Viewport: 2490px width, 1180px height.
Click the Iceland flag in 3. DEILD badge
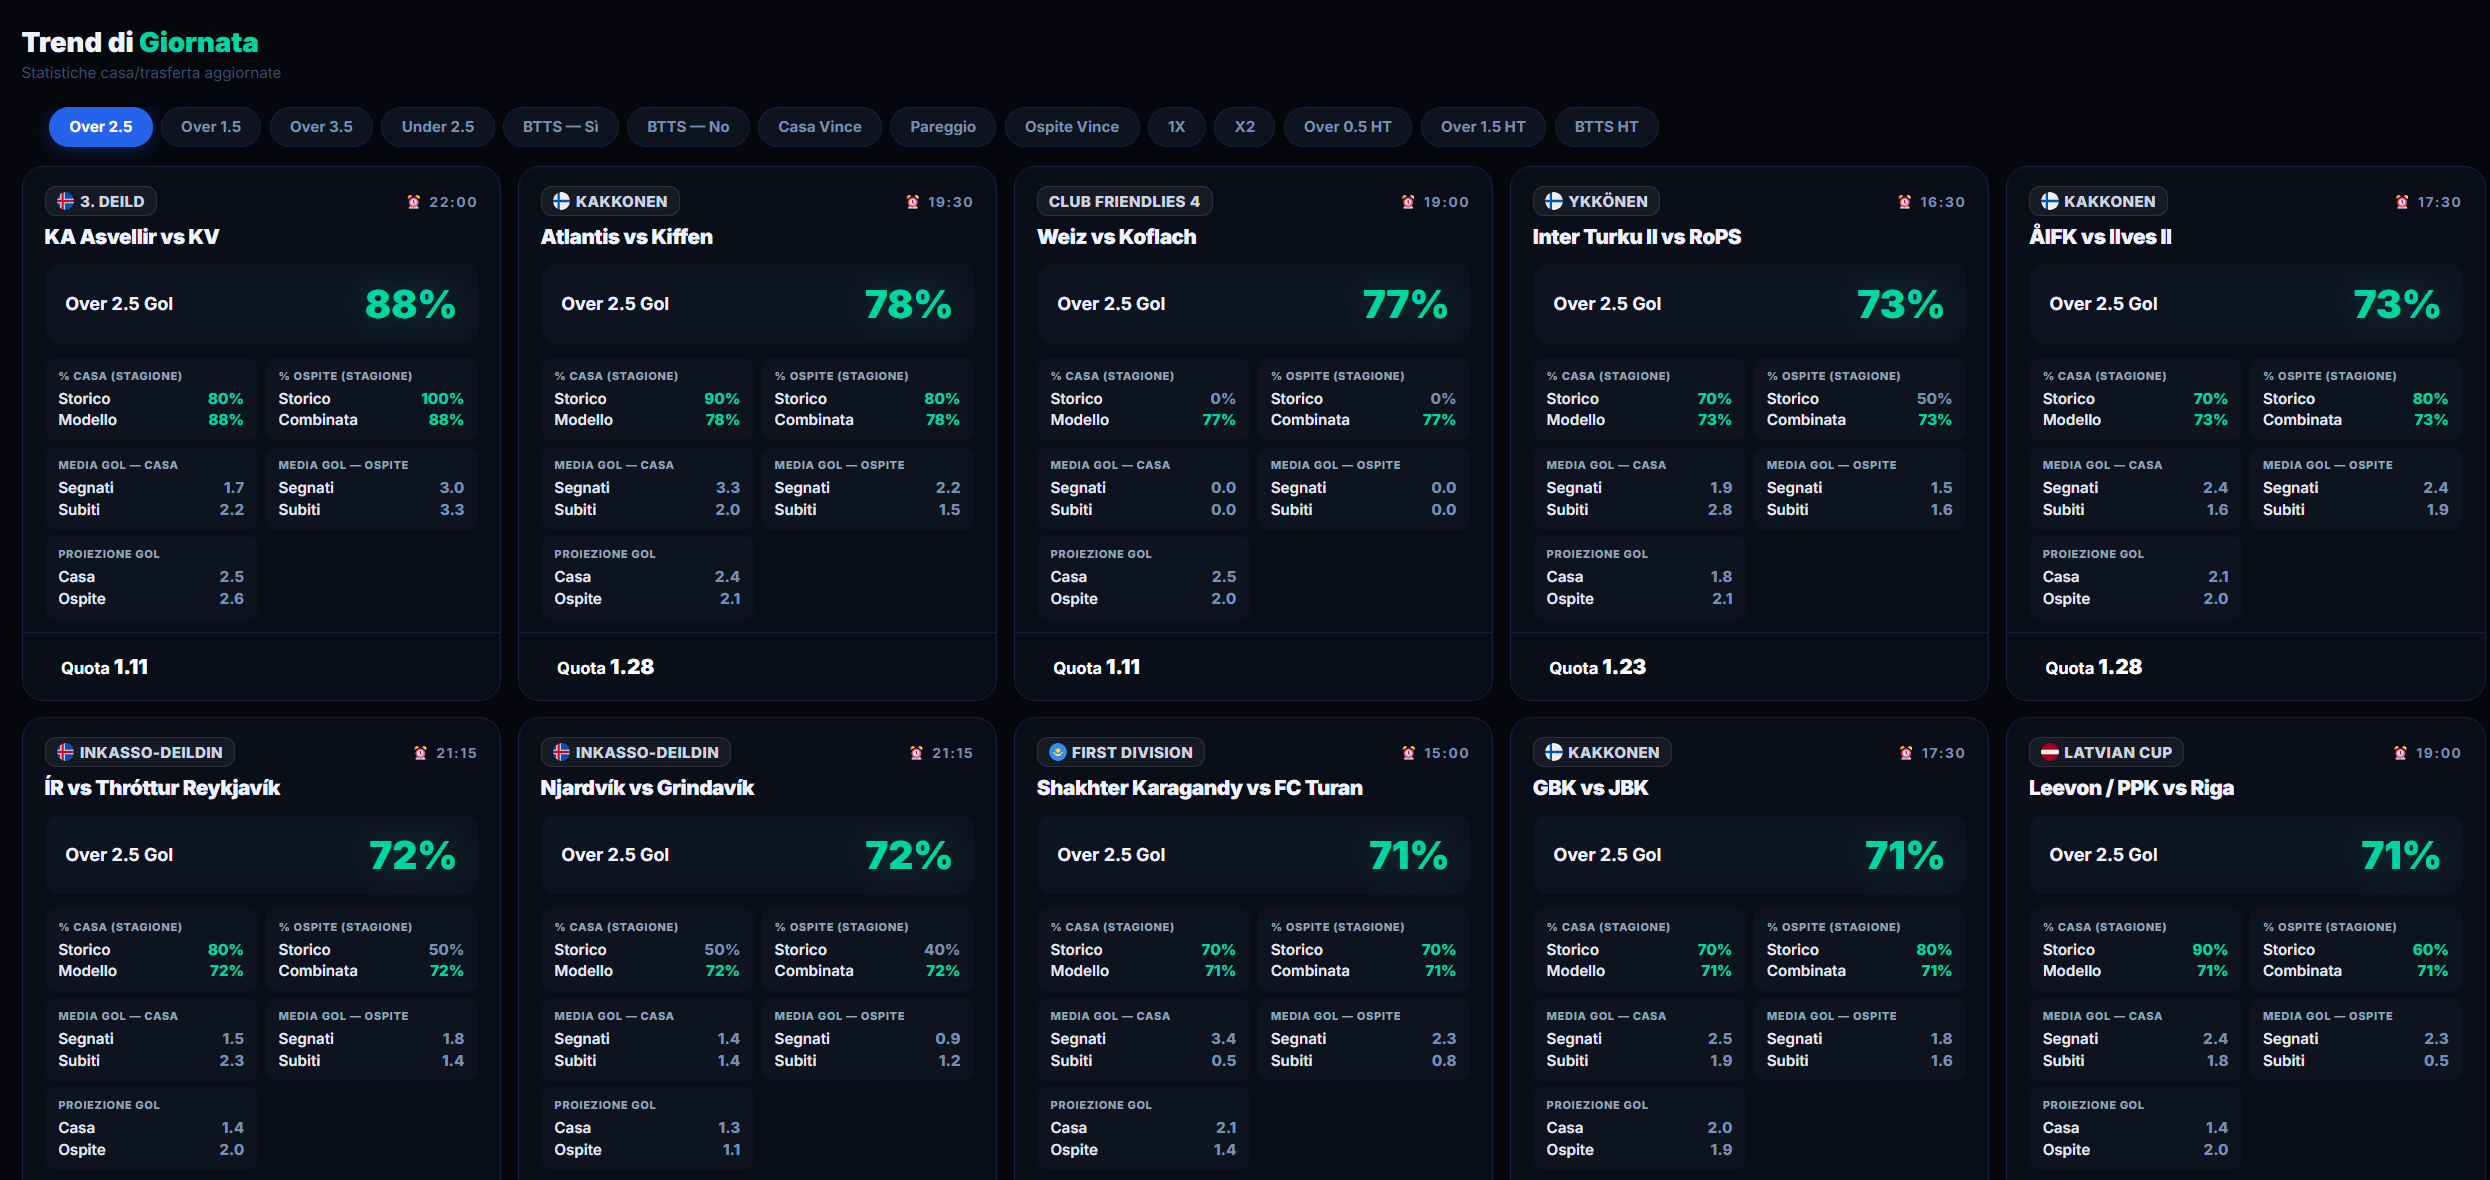(65, 201)
